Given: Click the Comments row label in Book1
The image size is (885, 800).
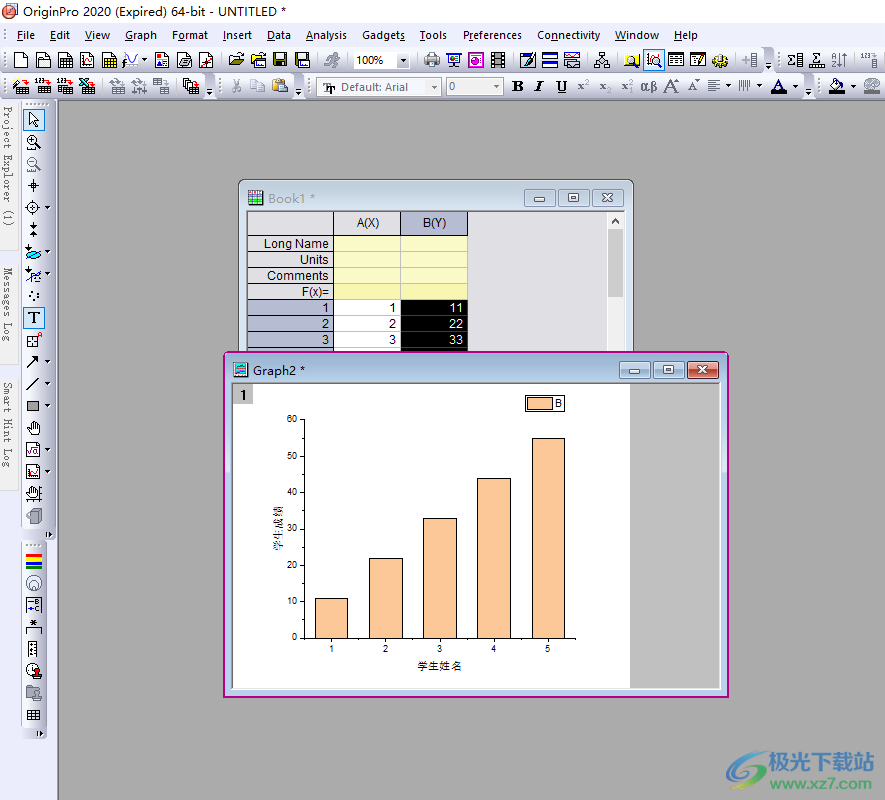Looking at the screenshot, I should coord(290,276).
